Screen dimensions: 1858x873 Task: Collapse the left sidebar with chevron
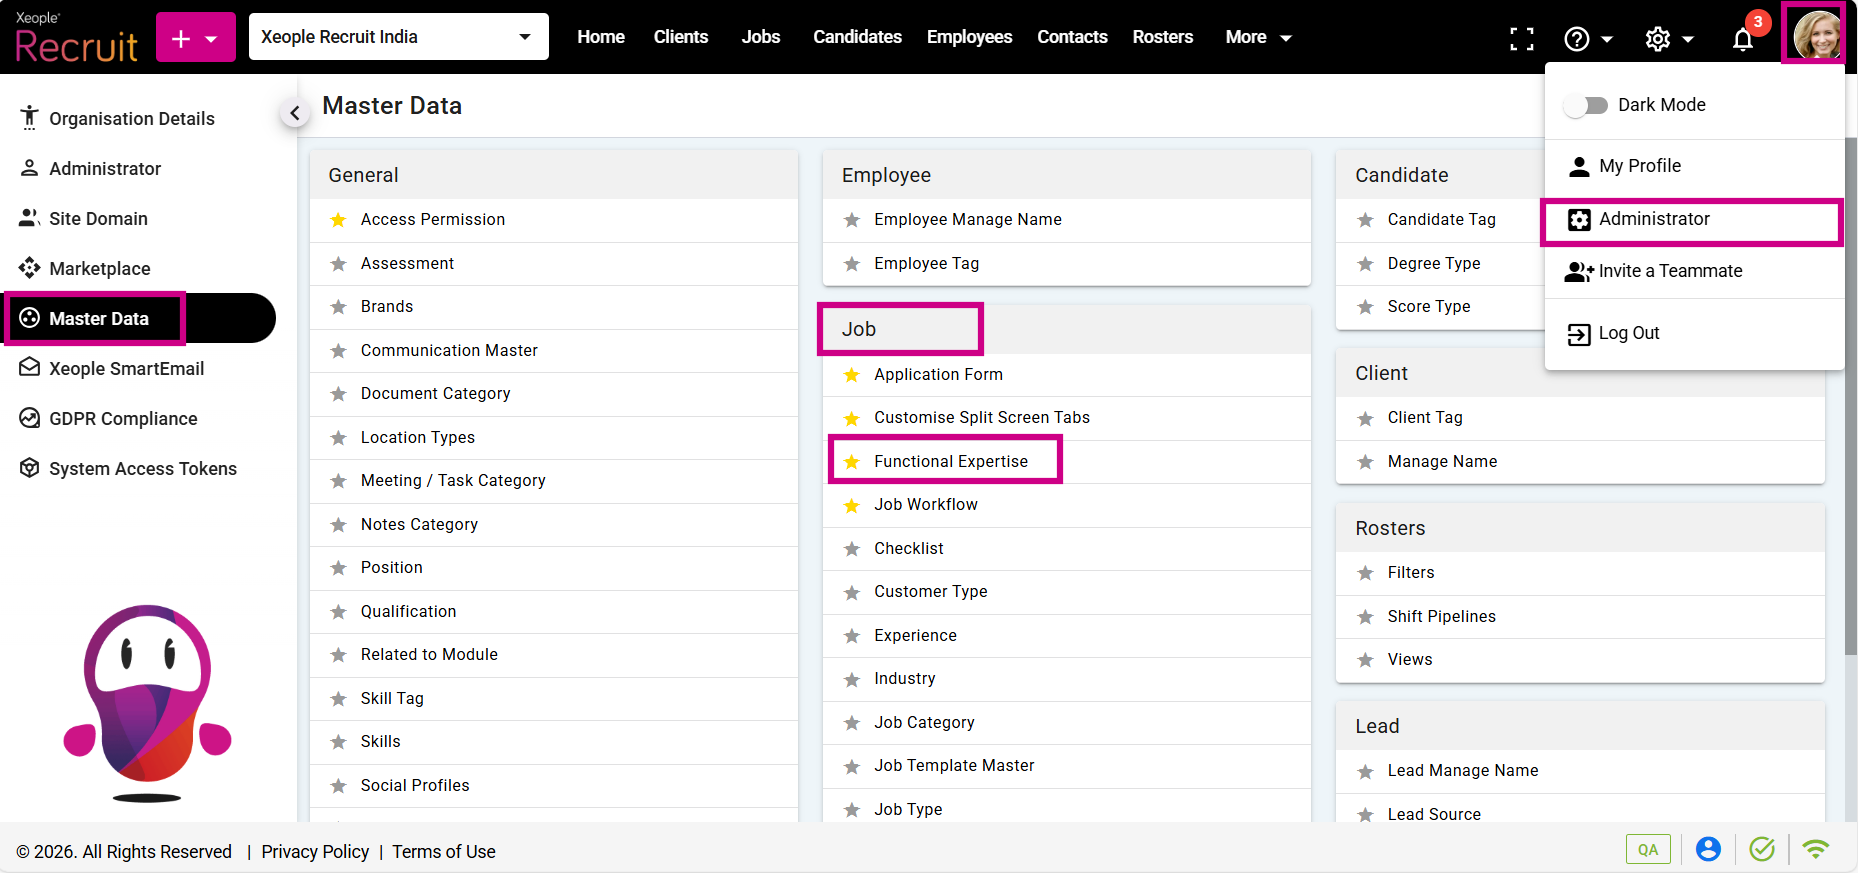click(x=294, y=113)
